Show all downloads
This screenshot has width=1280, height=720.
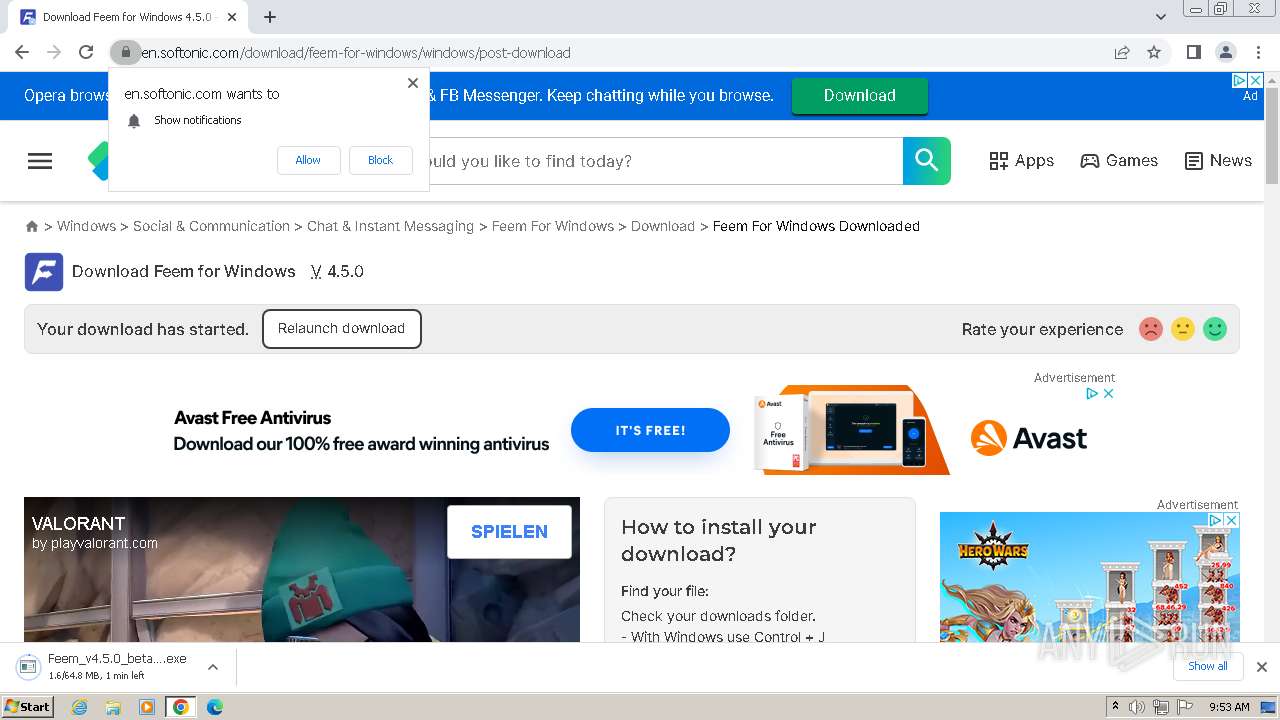[1207, 666]
